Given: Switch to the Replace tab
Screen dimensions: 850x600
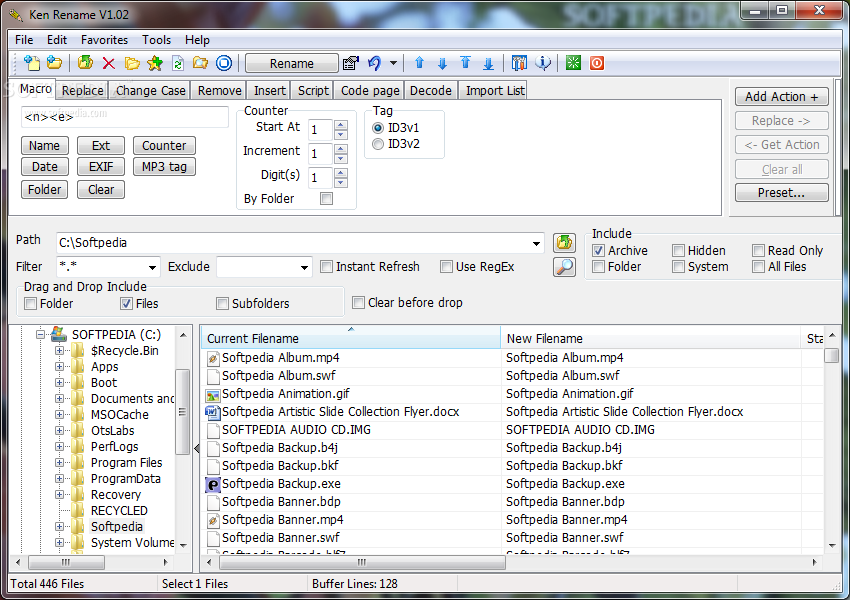Looking at the screenshot, I should [x=82, y=91].
